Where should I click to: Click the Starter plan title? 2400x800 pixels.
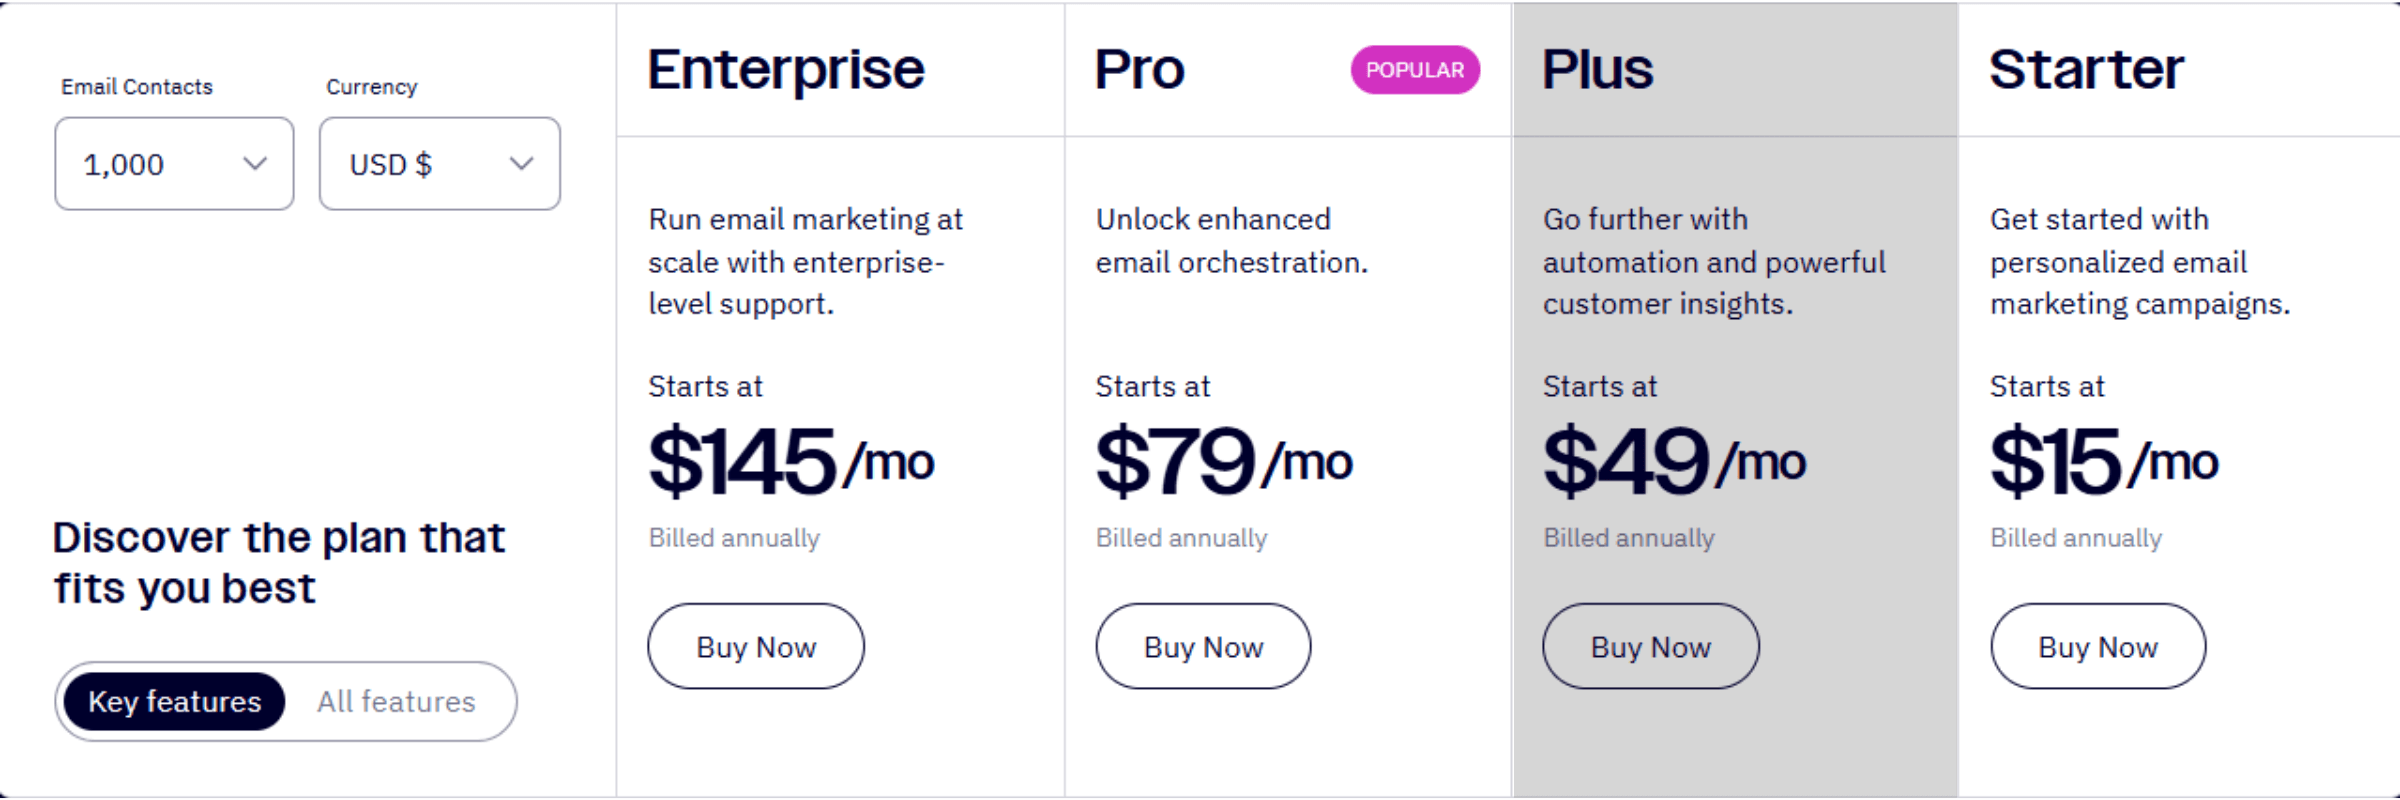point(2085,69)
